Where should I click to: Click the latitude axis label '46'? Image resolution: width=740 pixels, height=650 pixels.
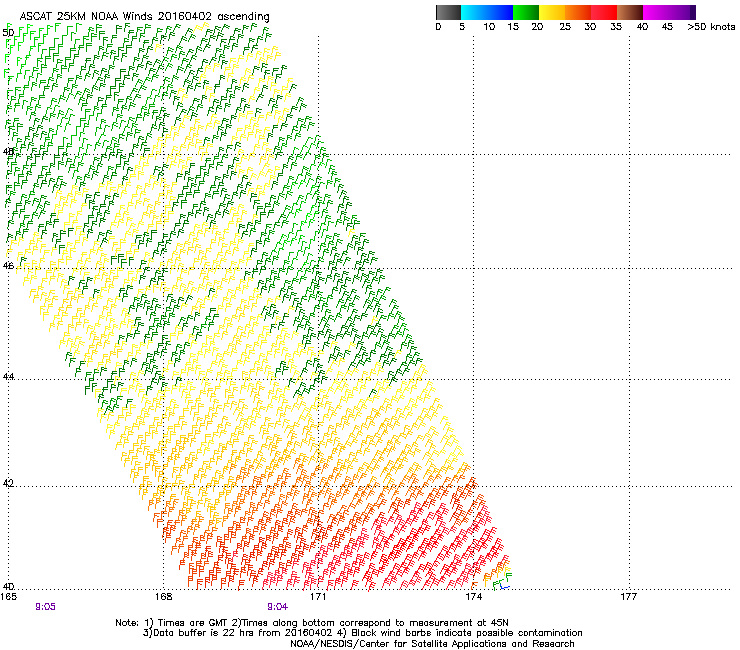tap(8, 266)
